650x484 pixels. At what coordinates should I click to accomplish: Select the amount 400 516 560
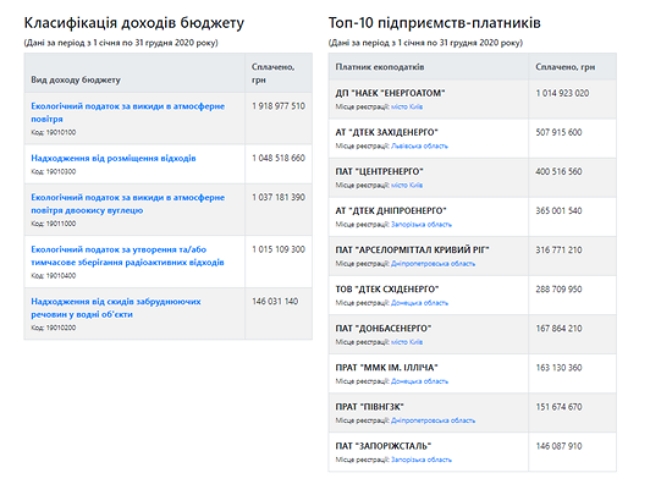559,172
